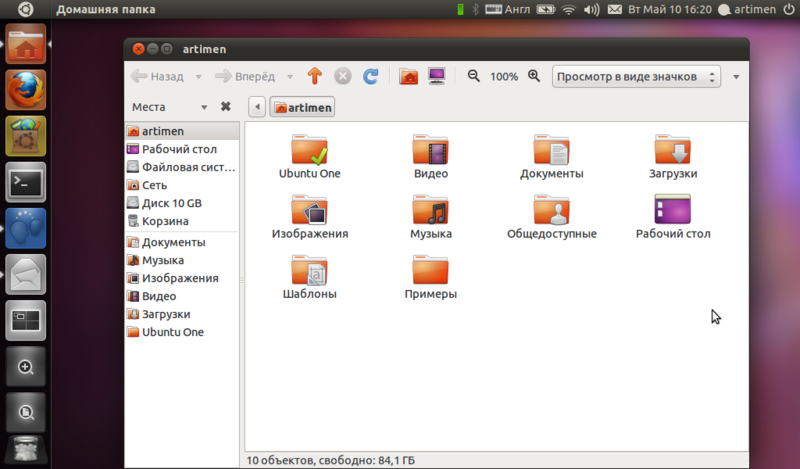Select artimen in the places sidebar
This screenshot has width=800, height=469.
[182, 131]
